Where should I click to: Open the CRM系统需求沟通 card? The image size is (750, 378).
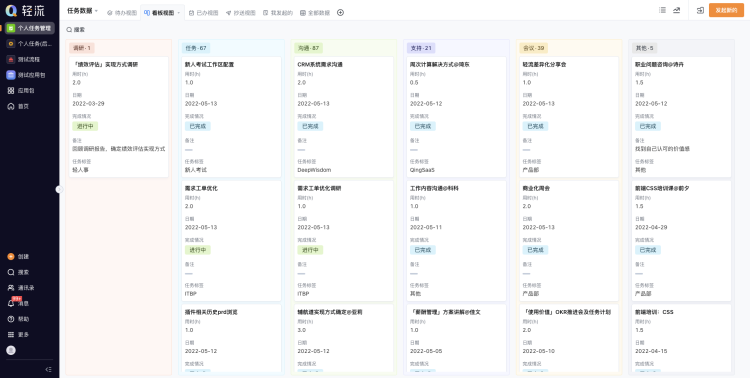point(344,117)
